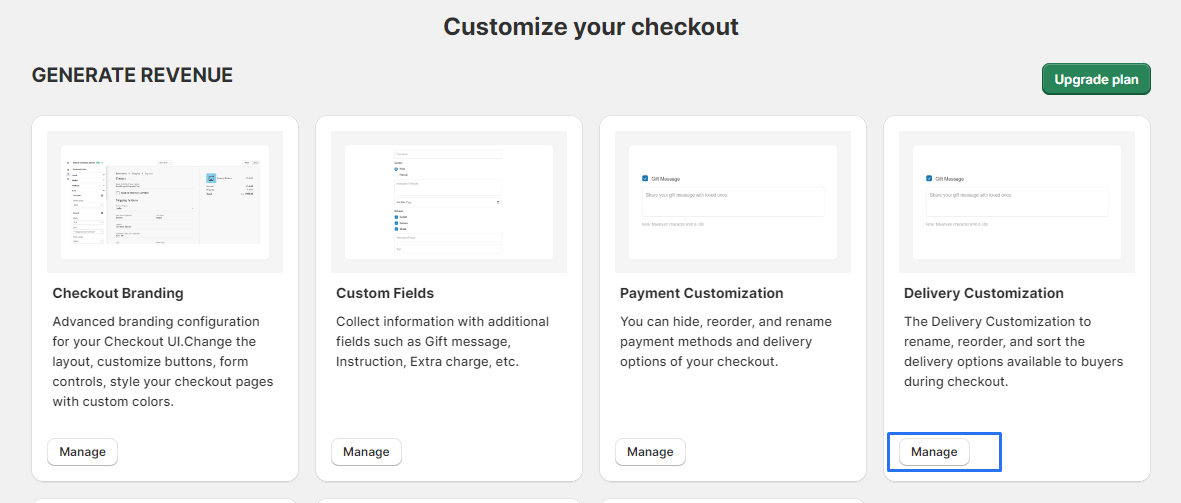Select the checked radio button in Custom Fields preview
Screen dimensions: 1181x503
tap(397, 169)
